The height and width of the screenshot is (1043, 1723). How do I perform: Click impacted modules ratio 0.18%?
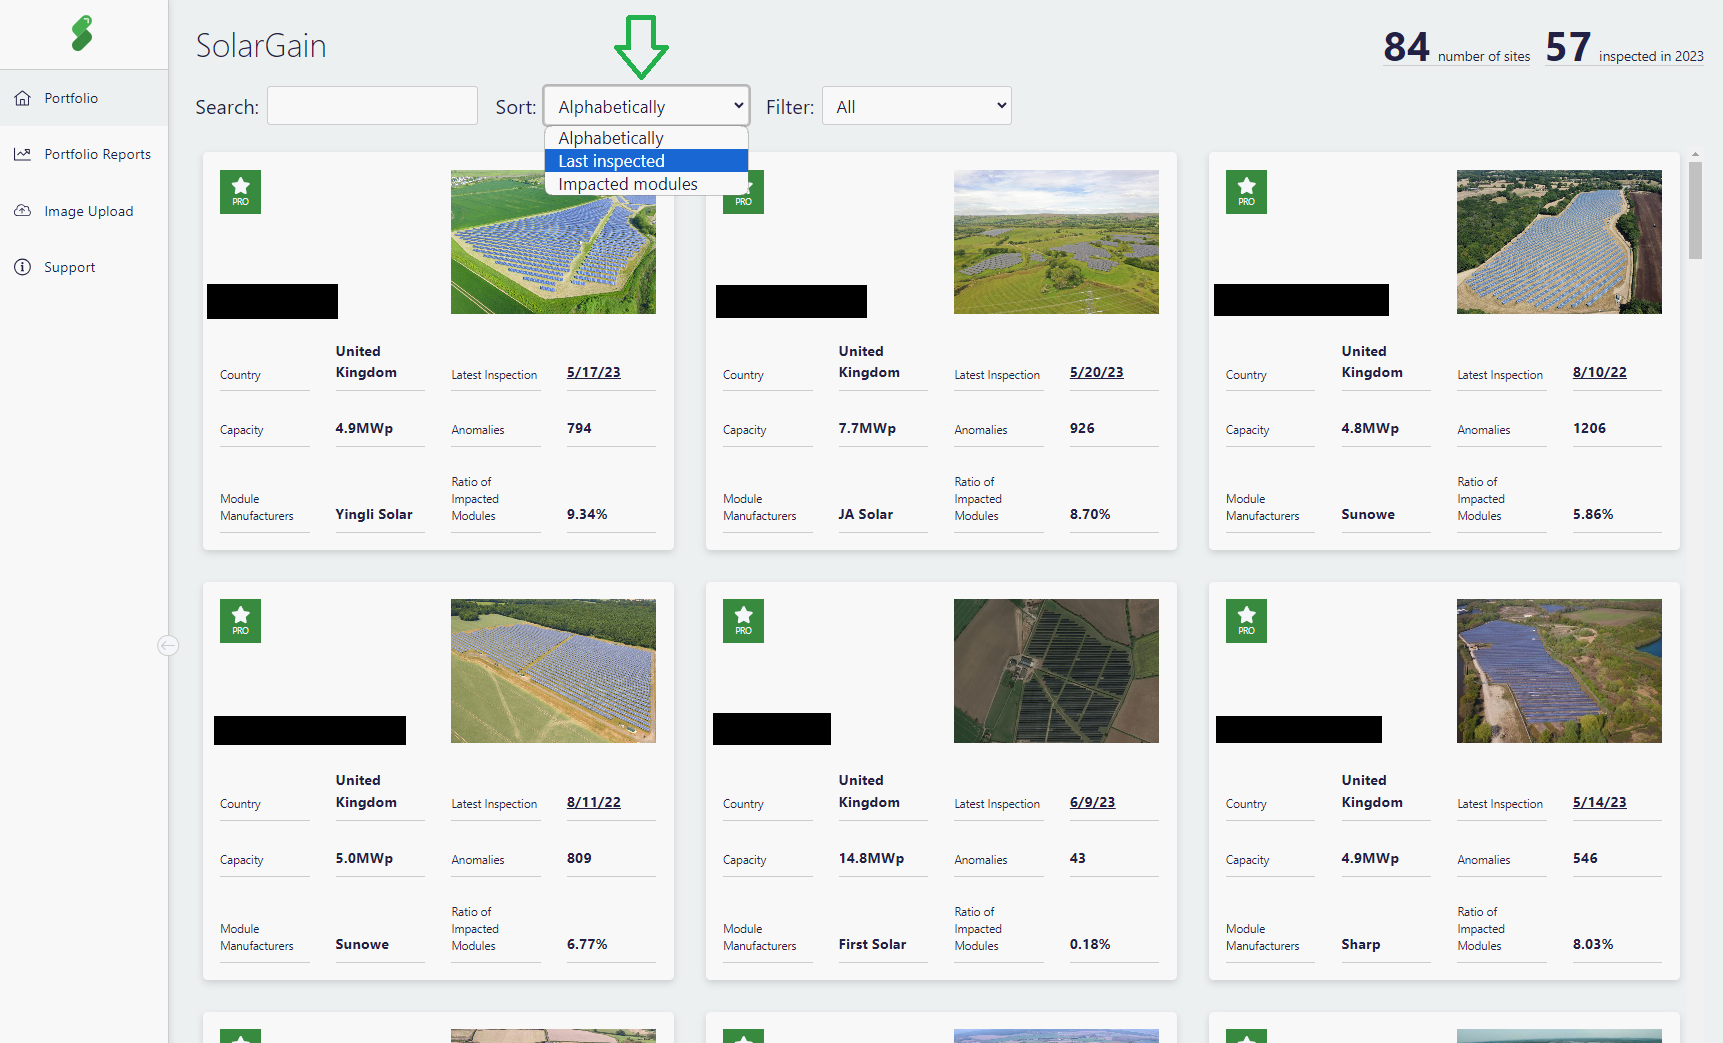[1090, 944]
